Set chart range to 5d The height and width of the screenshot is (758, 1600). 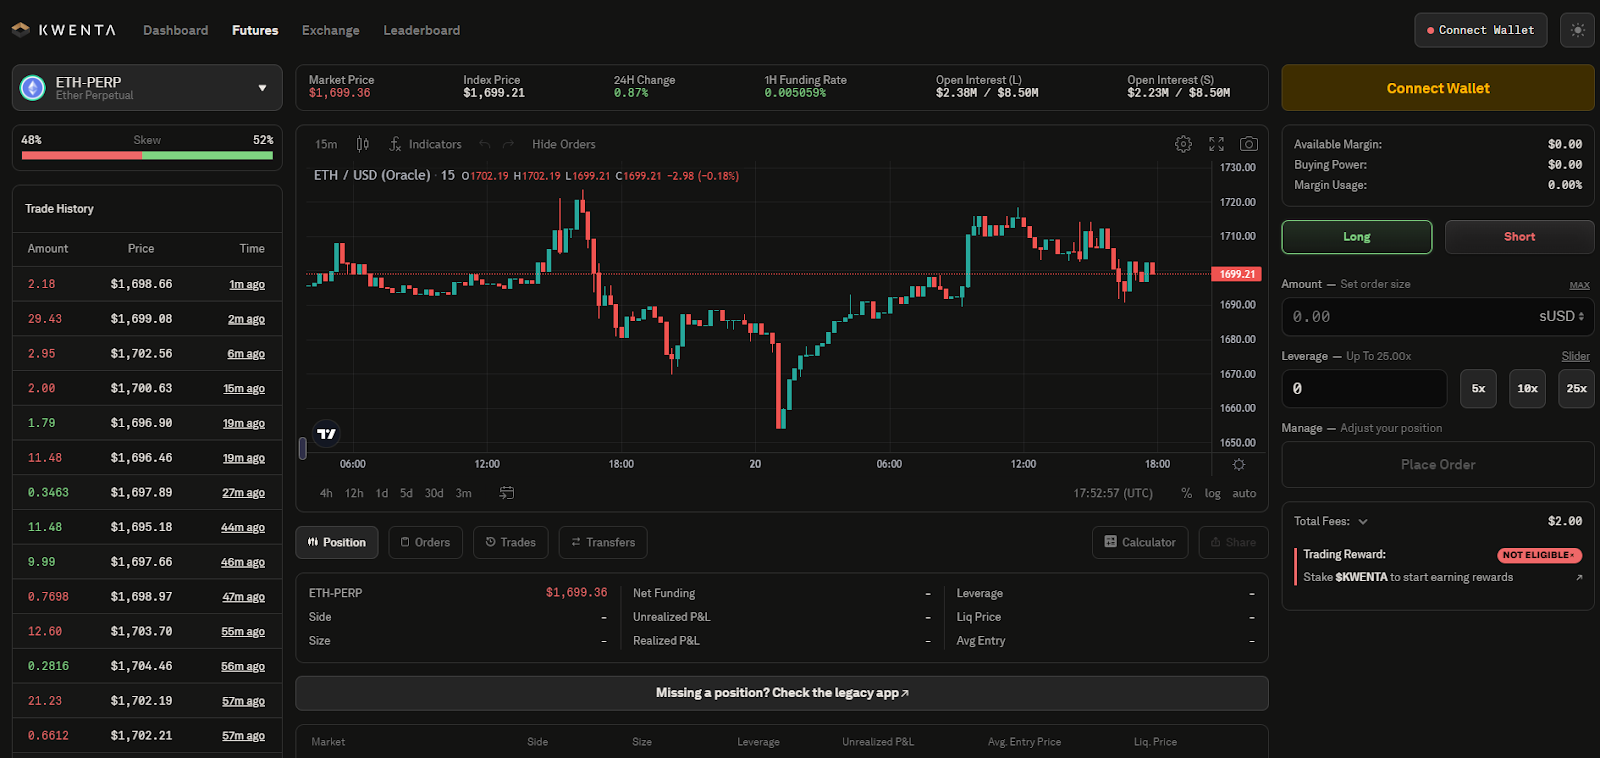click(x=406, y=493)
